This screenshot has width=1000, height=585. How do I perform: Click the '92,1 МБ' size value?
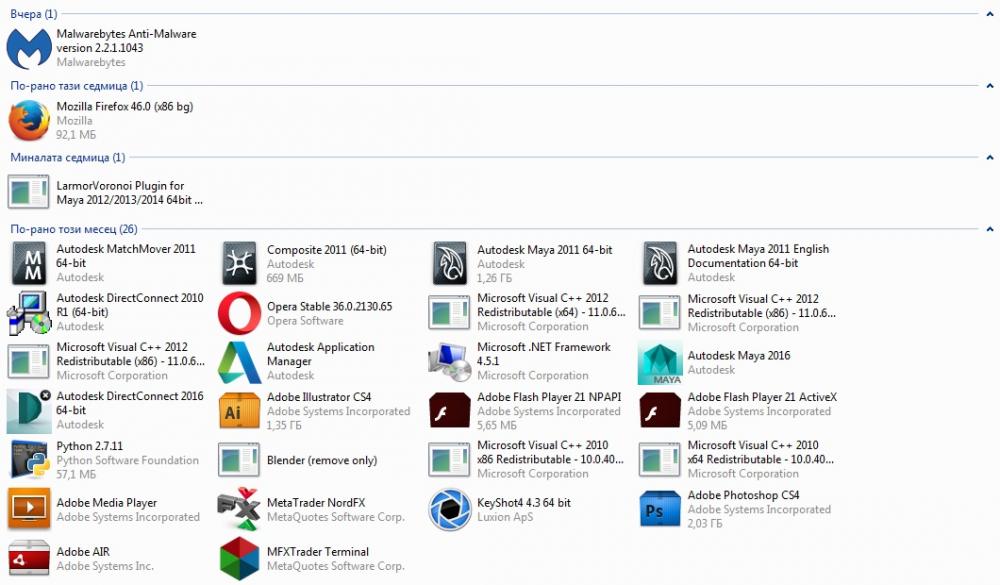76,135
